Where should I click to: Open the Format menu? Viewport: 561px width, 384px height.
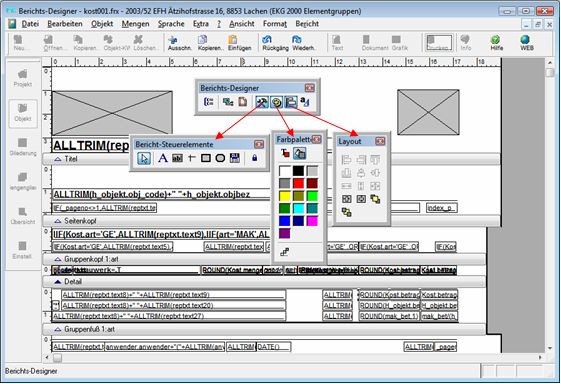[275, 24]
